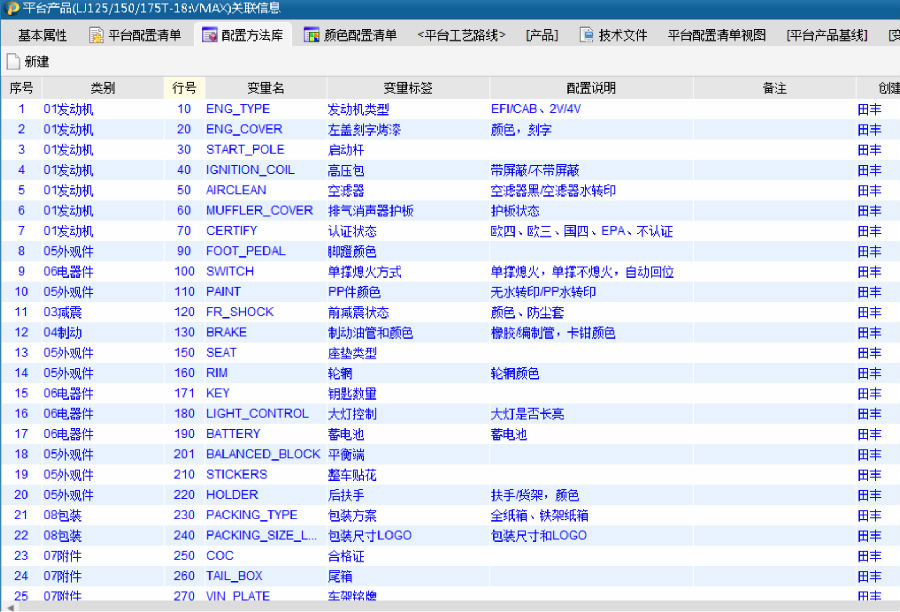The width and height of the screenshot is (900, 612).
Task: Click the EFI/CAB、2V/4V description cell
Action: pyautogui.click(x=591, y=109)
